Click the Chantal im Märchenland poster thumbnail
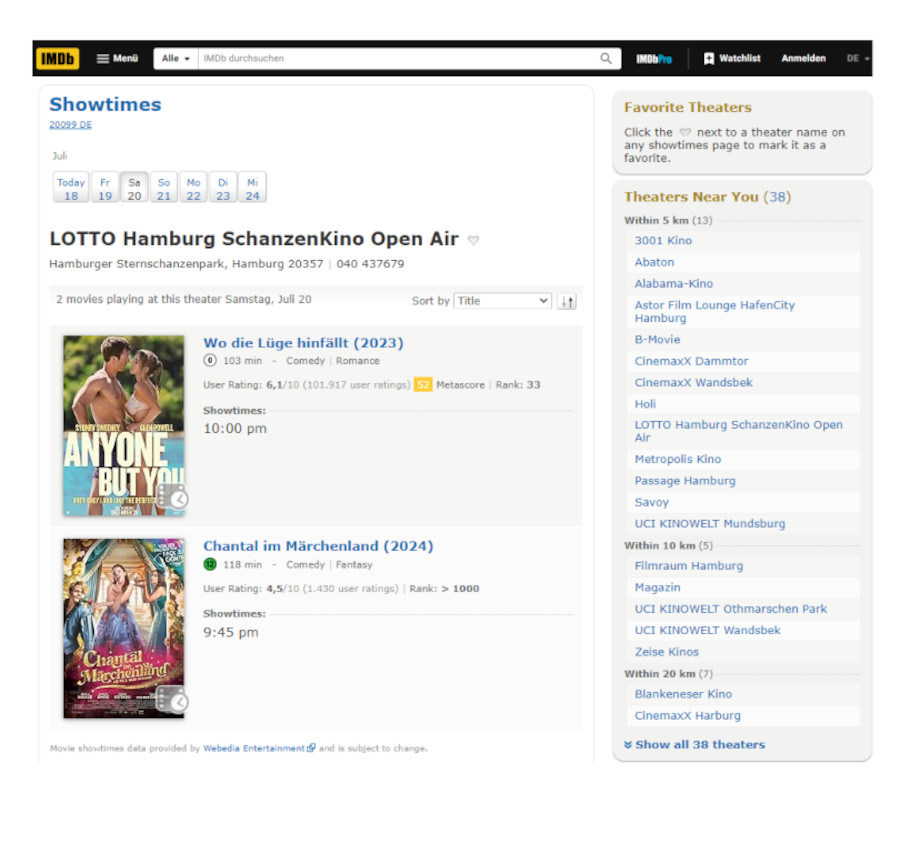 (123, 628)
